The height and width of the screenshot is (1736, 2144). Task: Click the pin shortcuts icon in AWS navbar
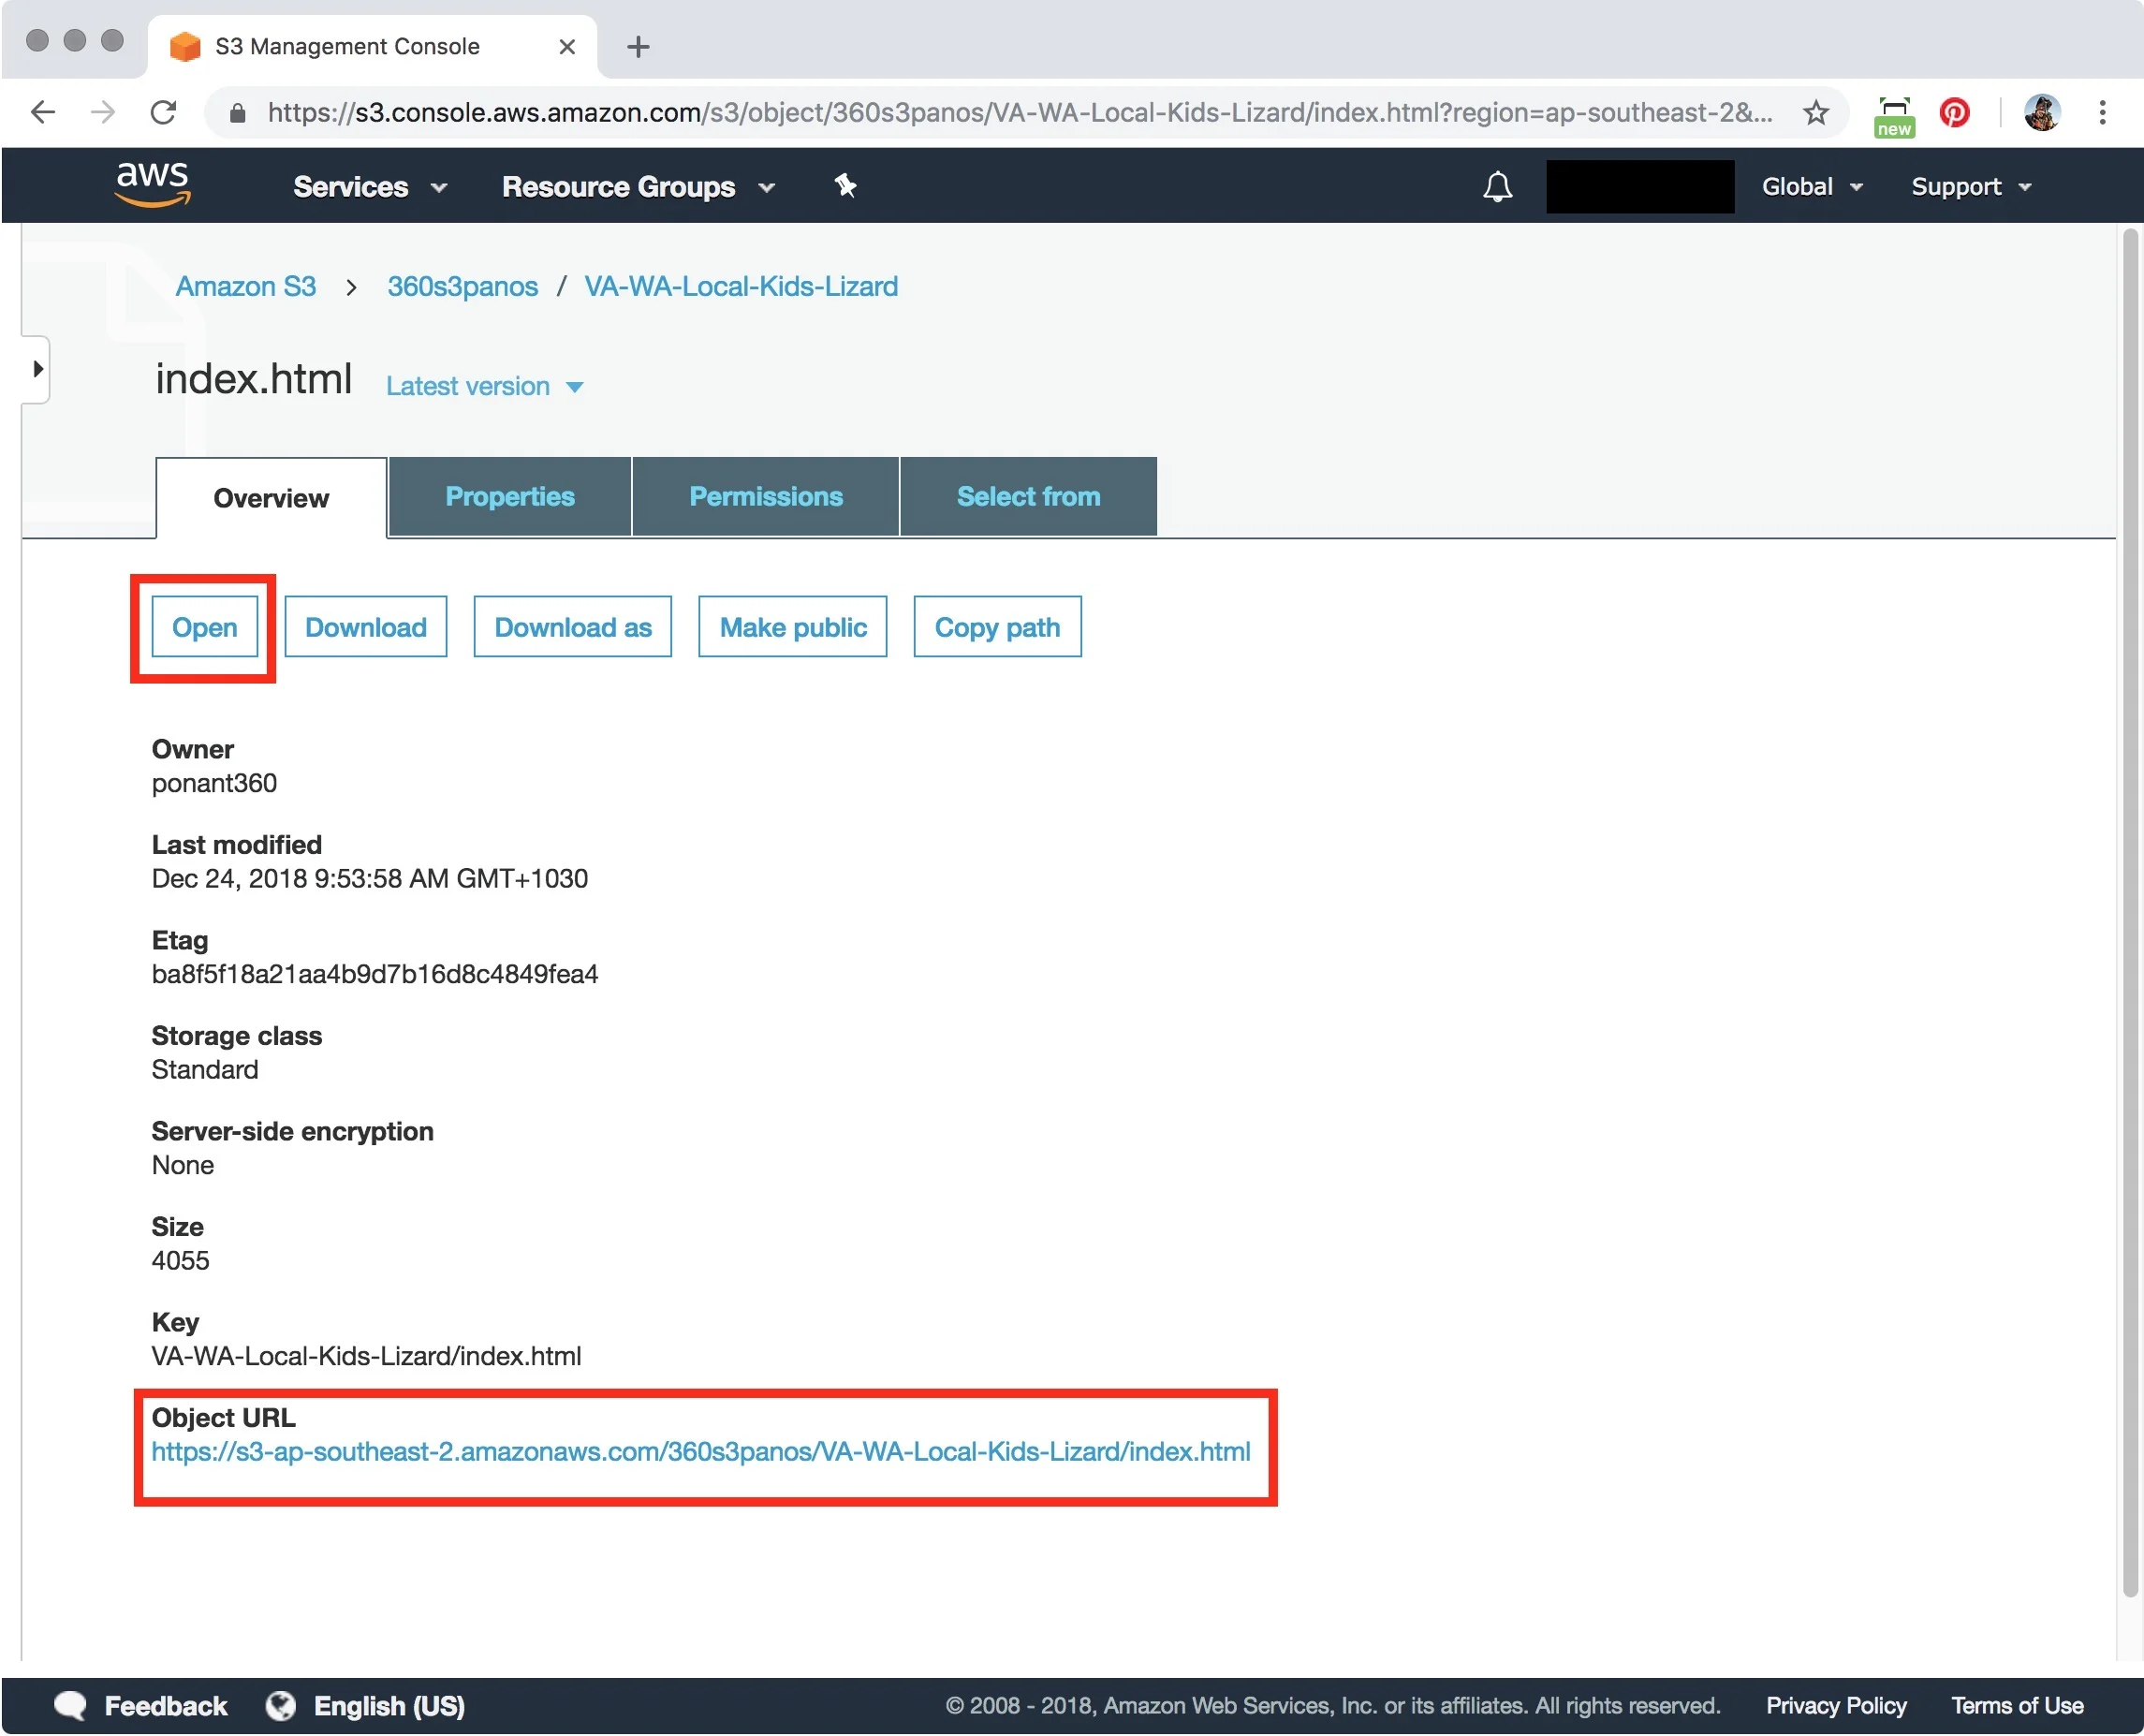pos(845,185)
